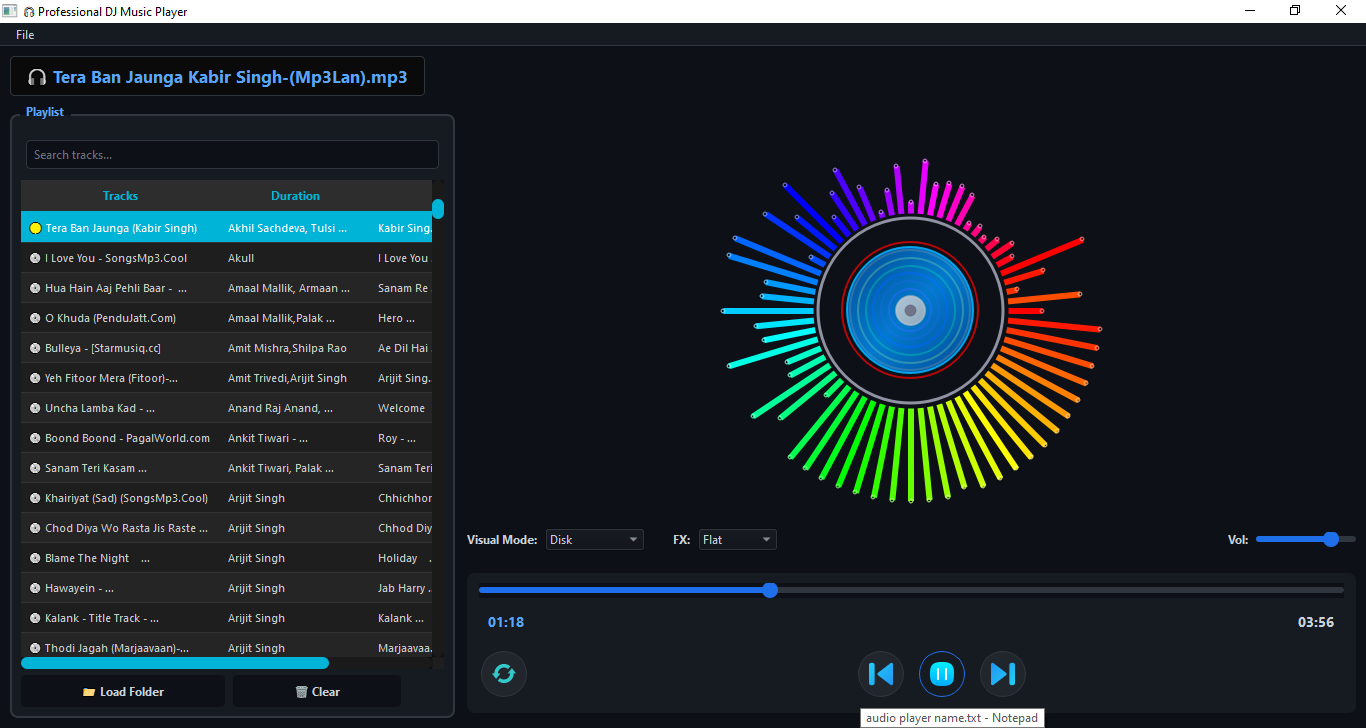Click "Arijit Singh" in the Khairiyat row

tap(256, 498)
